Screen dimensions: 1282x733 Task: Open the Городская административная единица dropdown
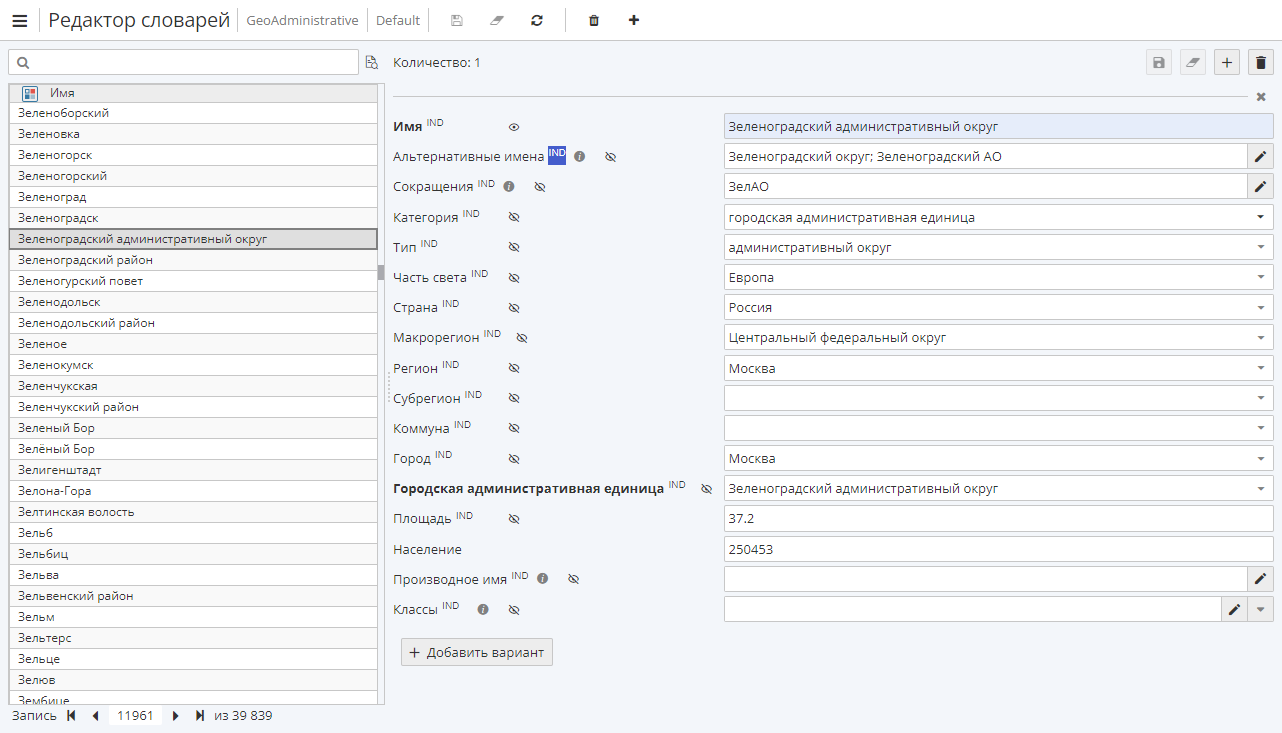[x=1261, y=488]
